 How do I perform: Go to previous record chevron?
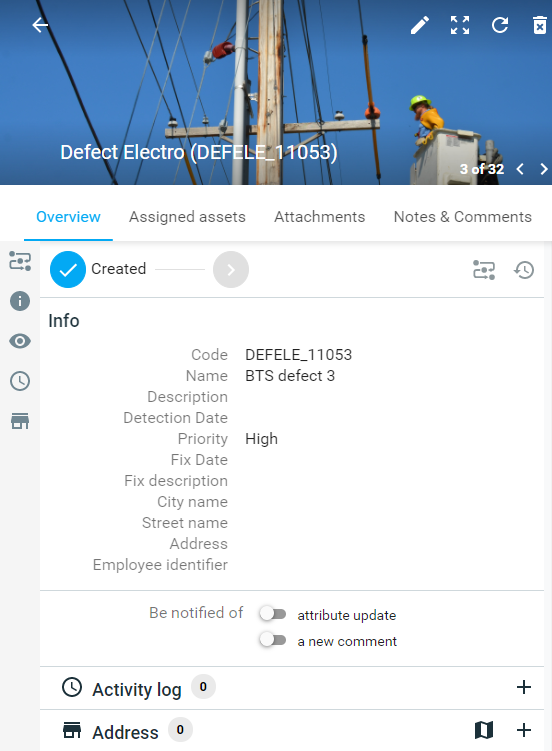tap(520, 169)
